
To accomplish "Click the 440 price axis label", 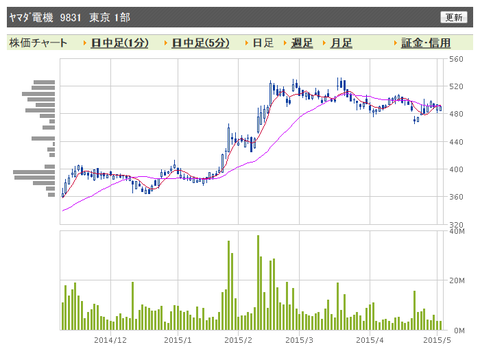I will pyautogui.click(x=456, y=142).
